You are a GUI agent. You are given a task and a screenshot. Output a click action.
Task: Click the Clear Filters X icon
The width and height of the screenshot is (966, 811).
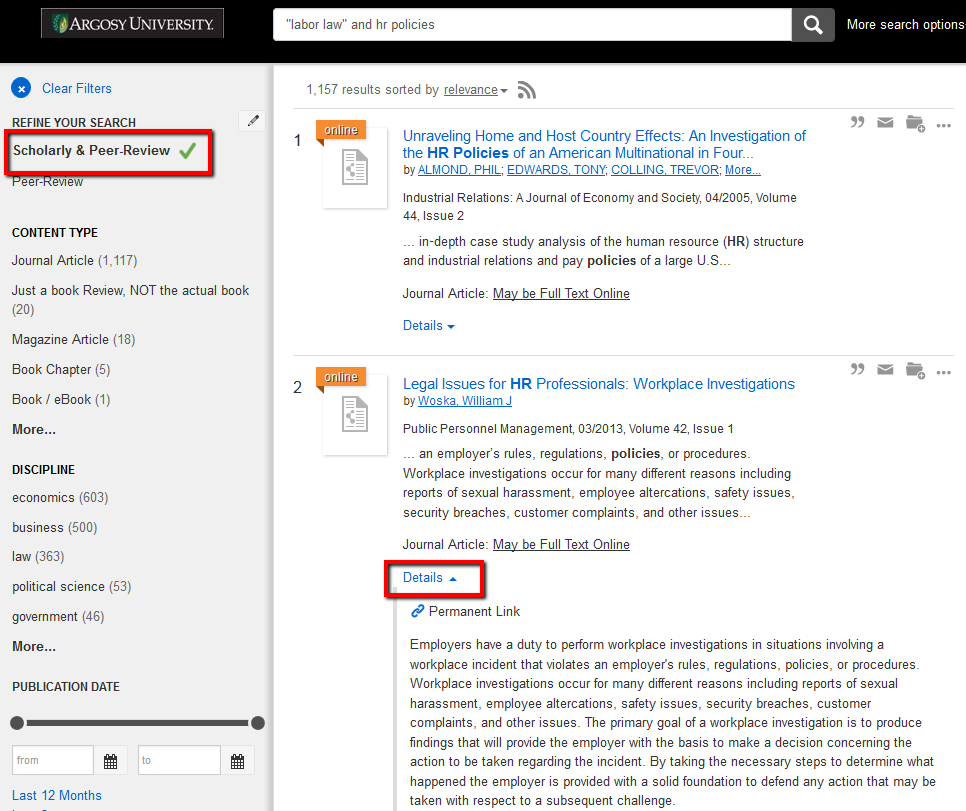coord(22,89)
